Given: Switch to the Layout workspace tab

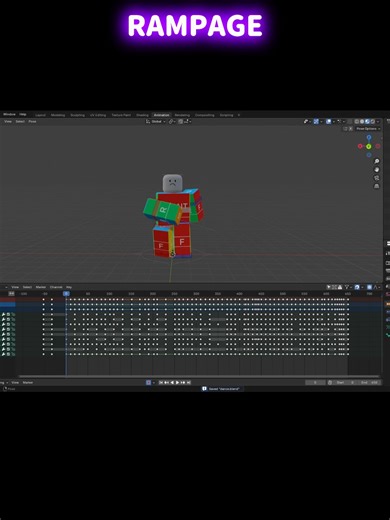Looking at the screenshot, I should (40, 115).
